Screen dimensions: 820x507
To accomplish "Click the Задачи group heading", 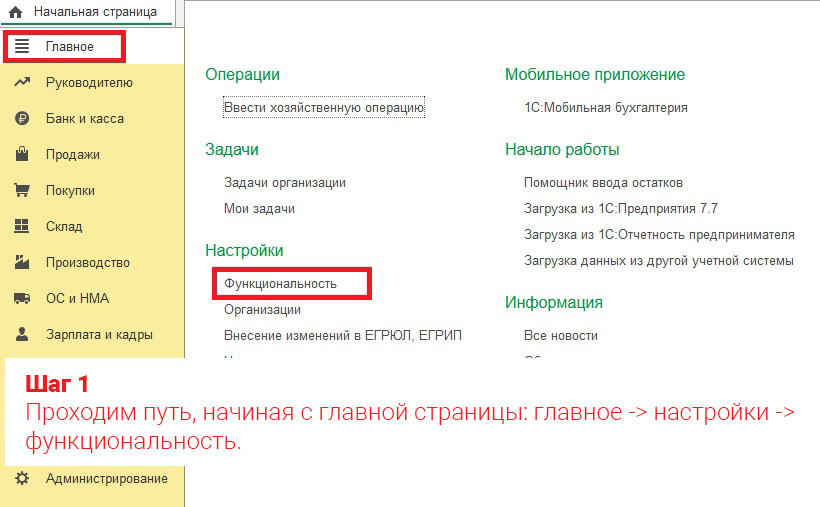I will [x=232, y=150].
